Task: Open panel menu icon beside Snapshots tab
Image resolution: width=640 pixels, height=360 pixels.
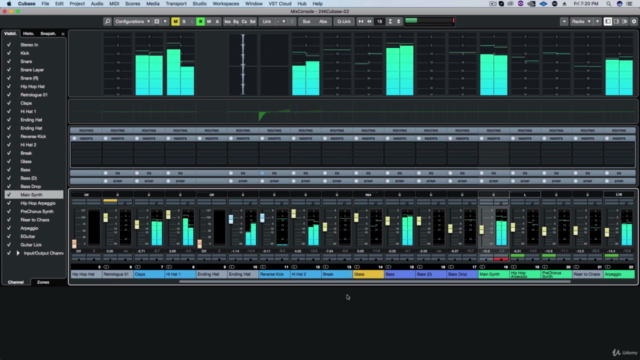Action: 63,34
